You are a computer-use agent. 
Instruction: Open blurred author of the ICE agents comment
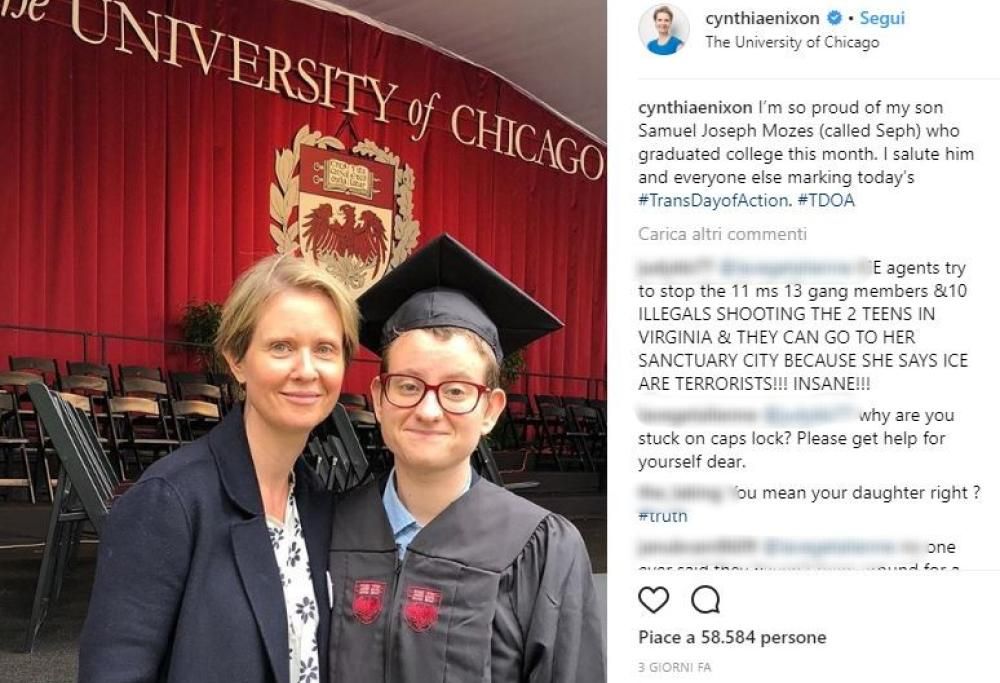click(676, 267)
